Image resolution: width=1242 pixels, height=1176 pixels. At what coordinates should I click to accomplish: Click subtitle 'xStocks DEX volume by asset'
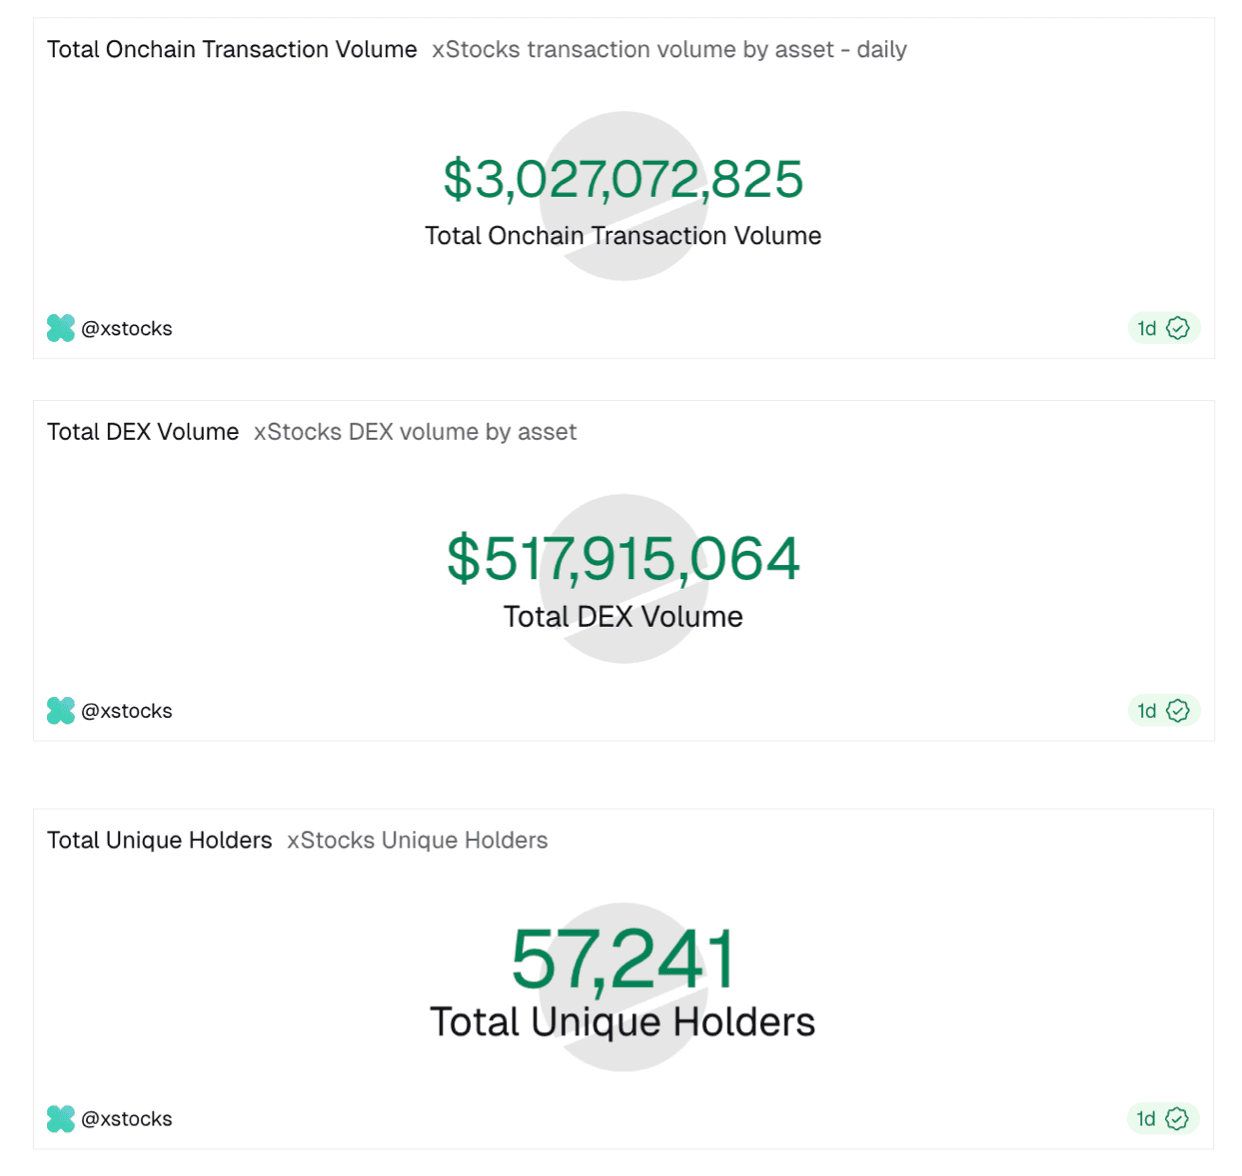coord(415,432)
